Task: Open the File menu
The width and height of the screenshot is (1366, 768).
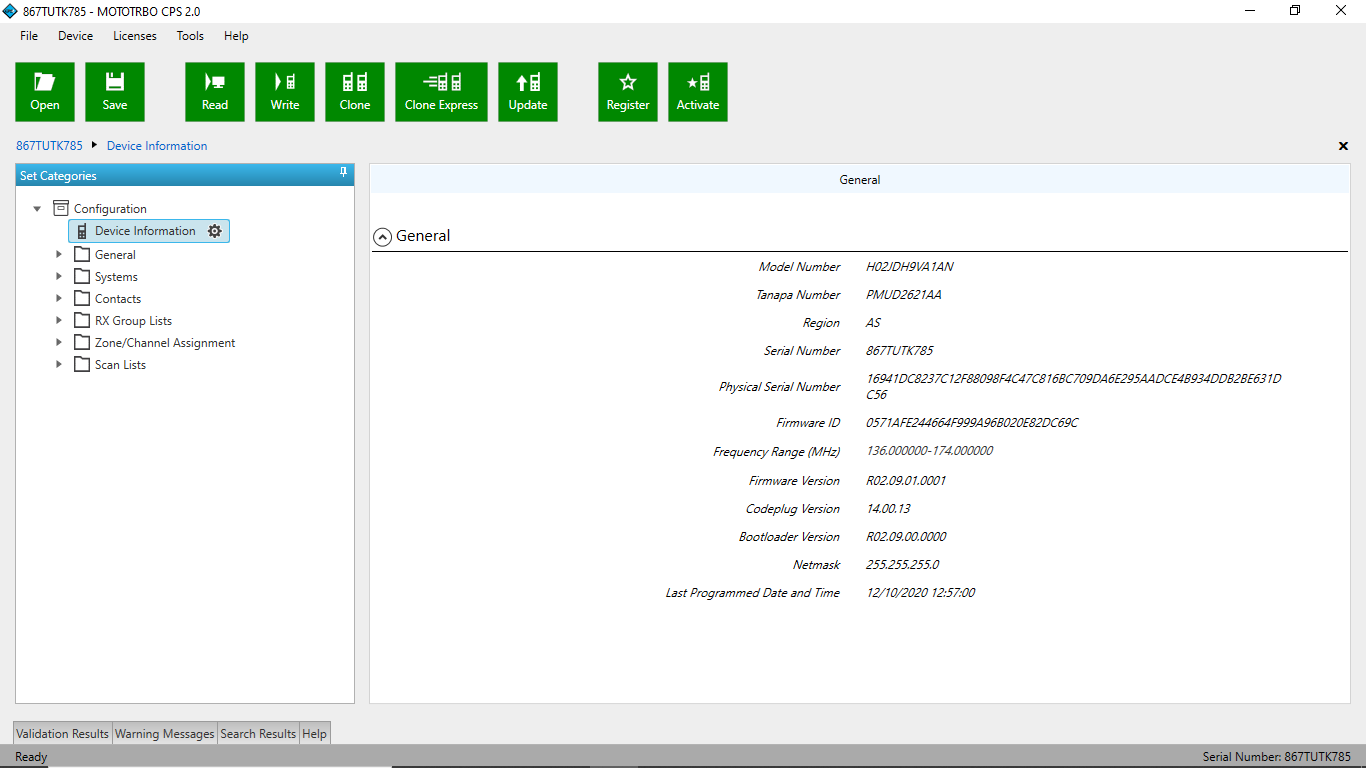Action: 29,36
